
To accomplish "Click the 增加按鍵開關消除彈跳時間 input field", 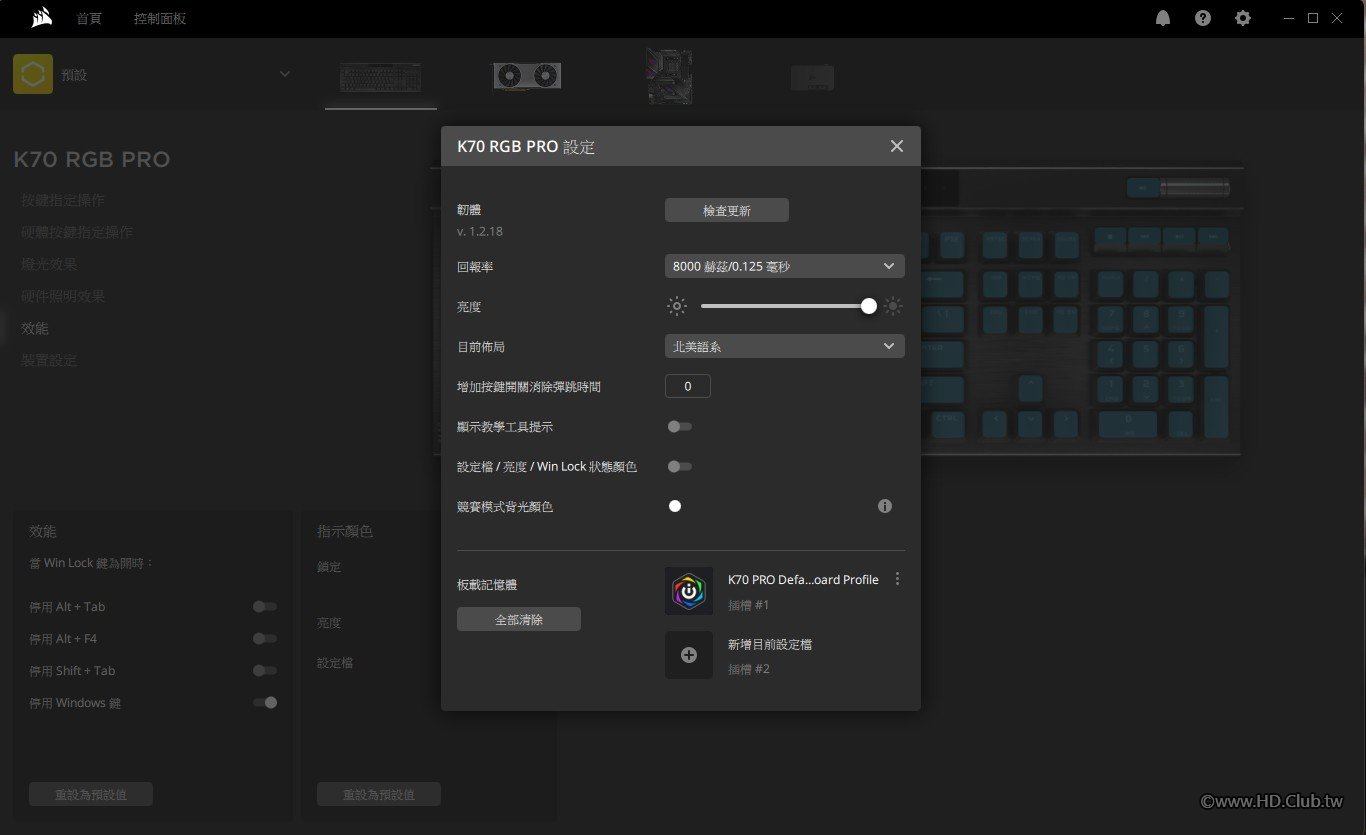I will point(688,386).
